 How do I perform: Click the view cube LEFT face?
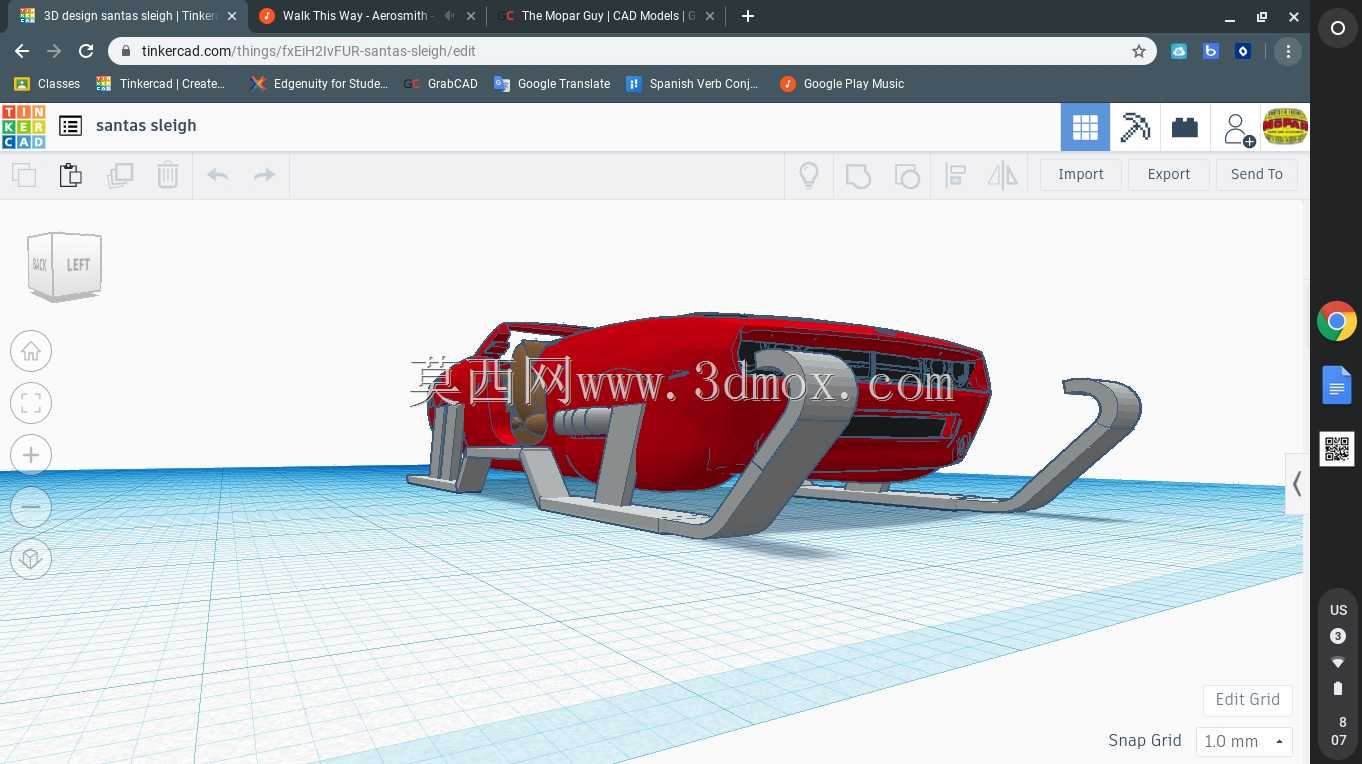click(x=78, y=265)
